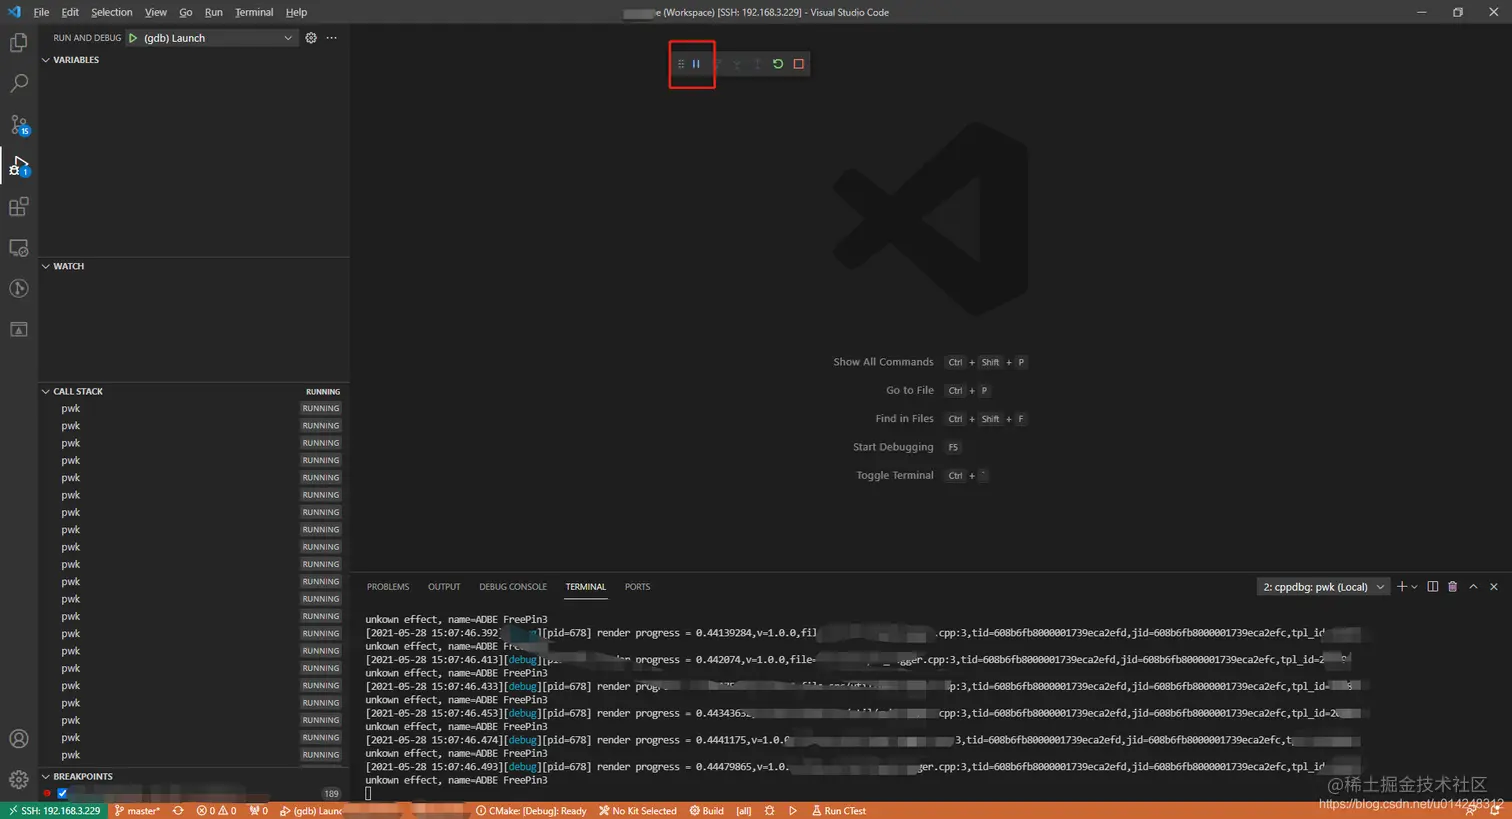
Task: Change build target [all] in status bar
Action: 744,811
